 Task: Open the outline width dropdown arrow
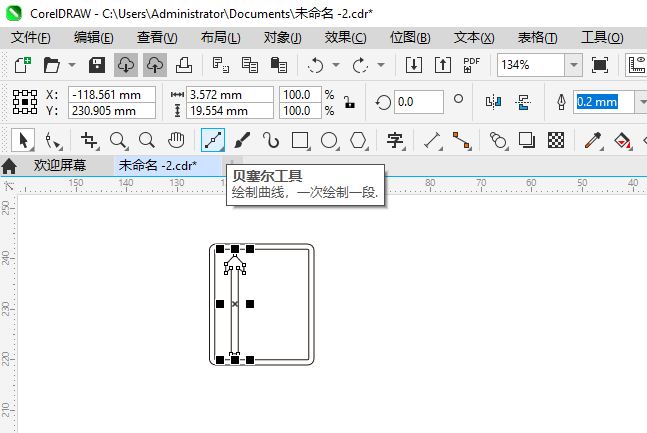tap(642, 102)
